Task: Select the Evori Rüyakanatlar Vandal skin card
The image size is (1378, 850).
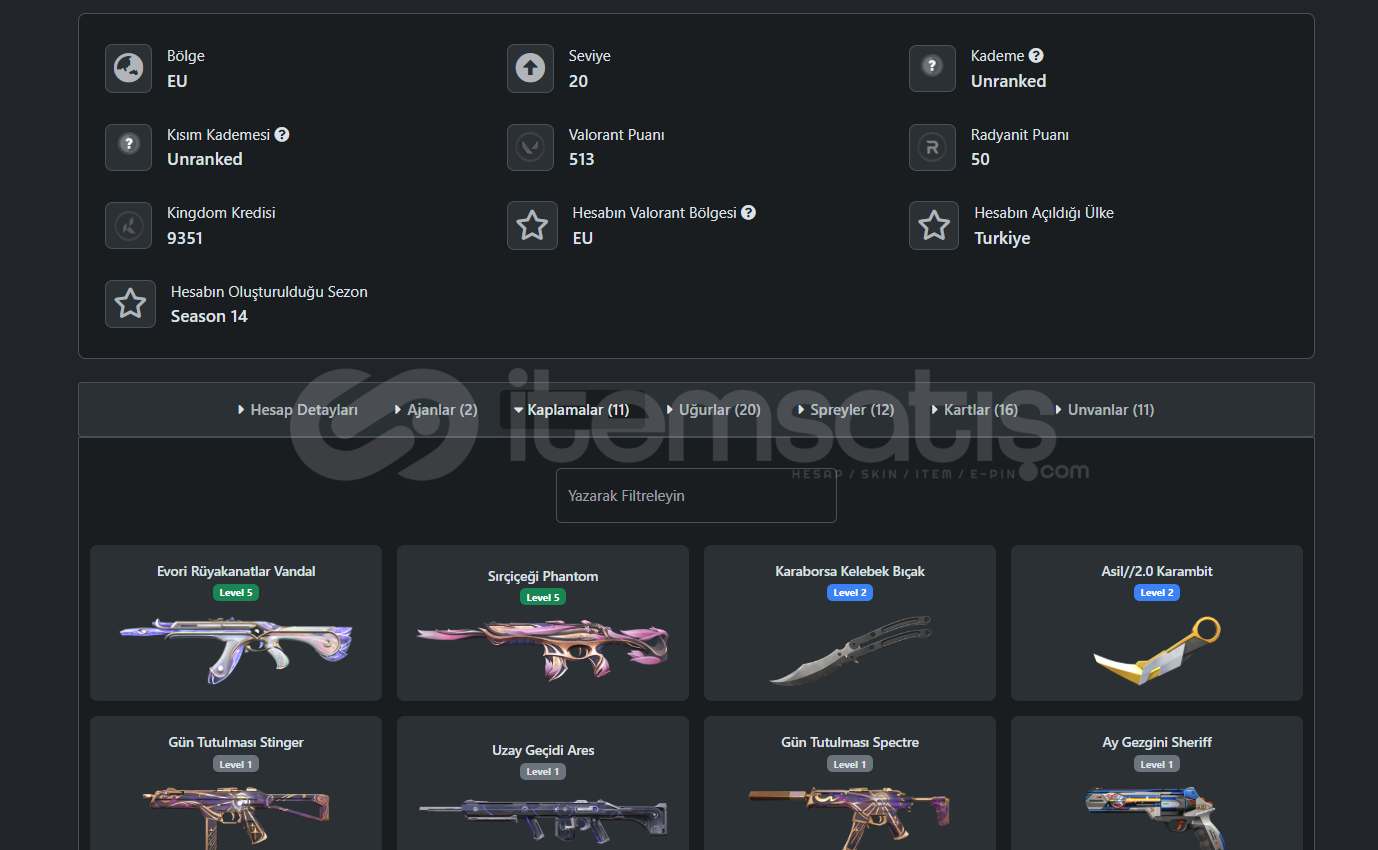Action: click(236, 623)
